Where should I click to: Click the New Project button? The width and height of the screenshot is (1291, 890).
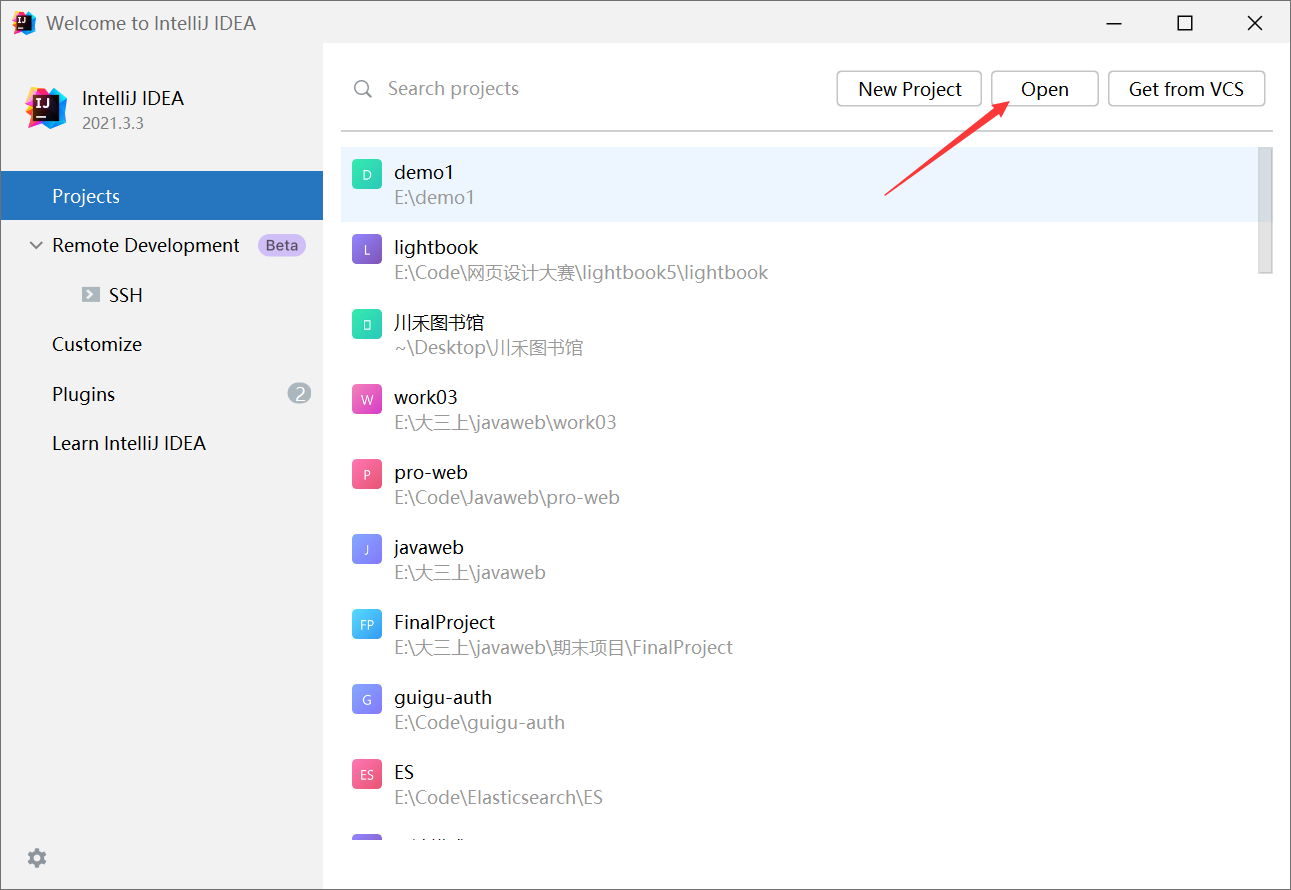coord(910,89)
